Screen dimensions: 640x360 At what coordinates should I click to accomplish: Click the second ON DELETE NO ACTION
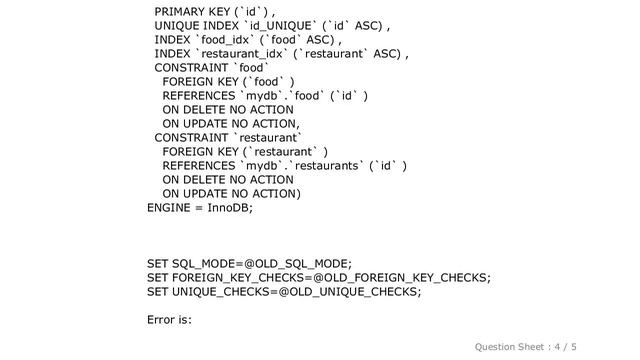pos(228,180)
